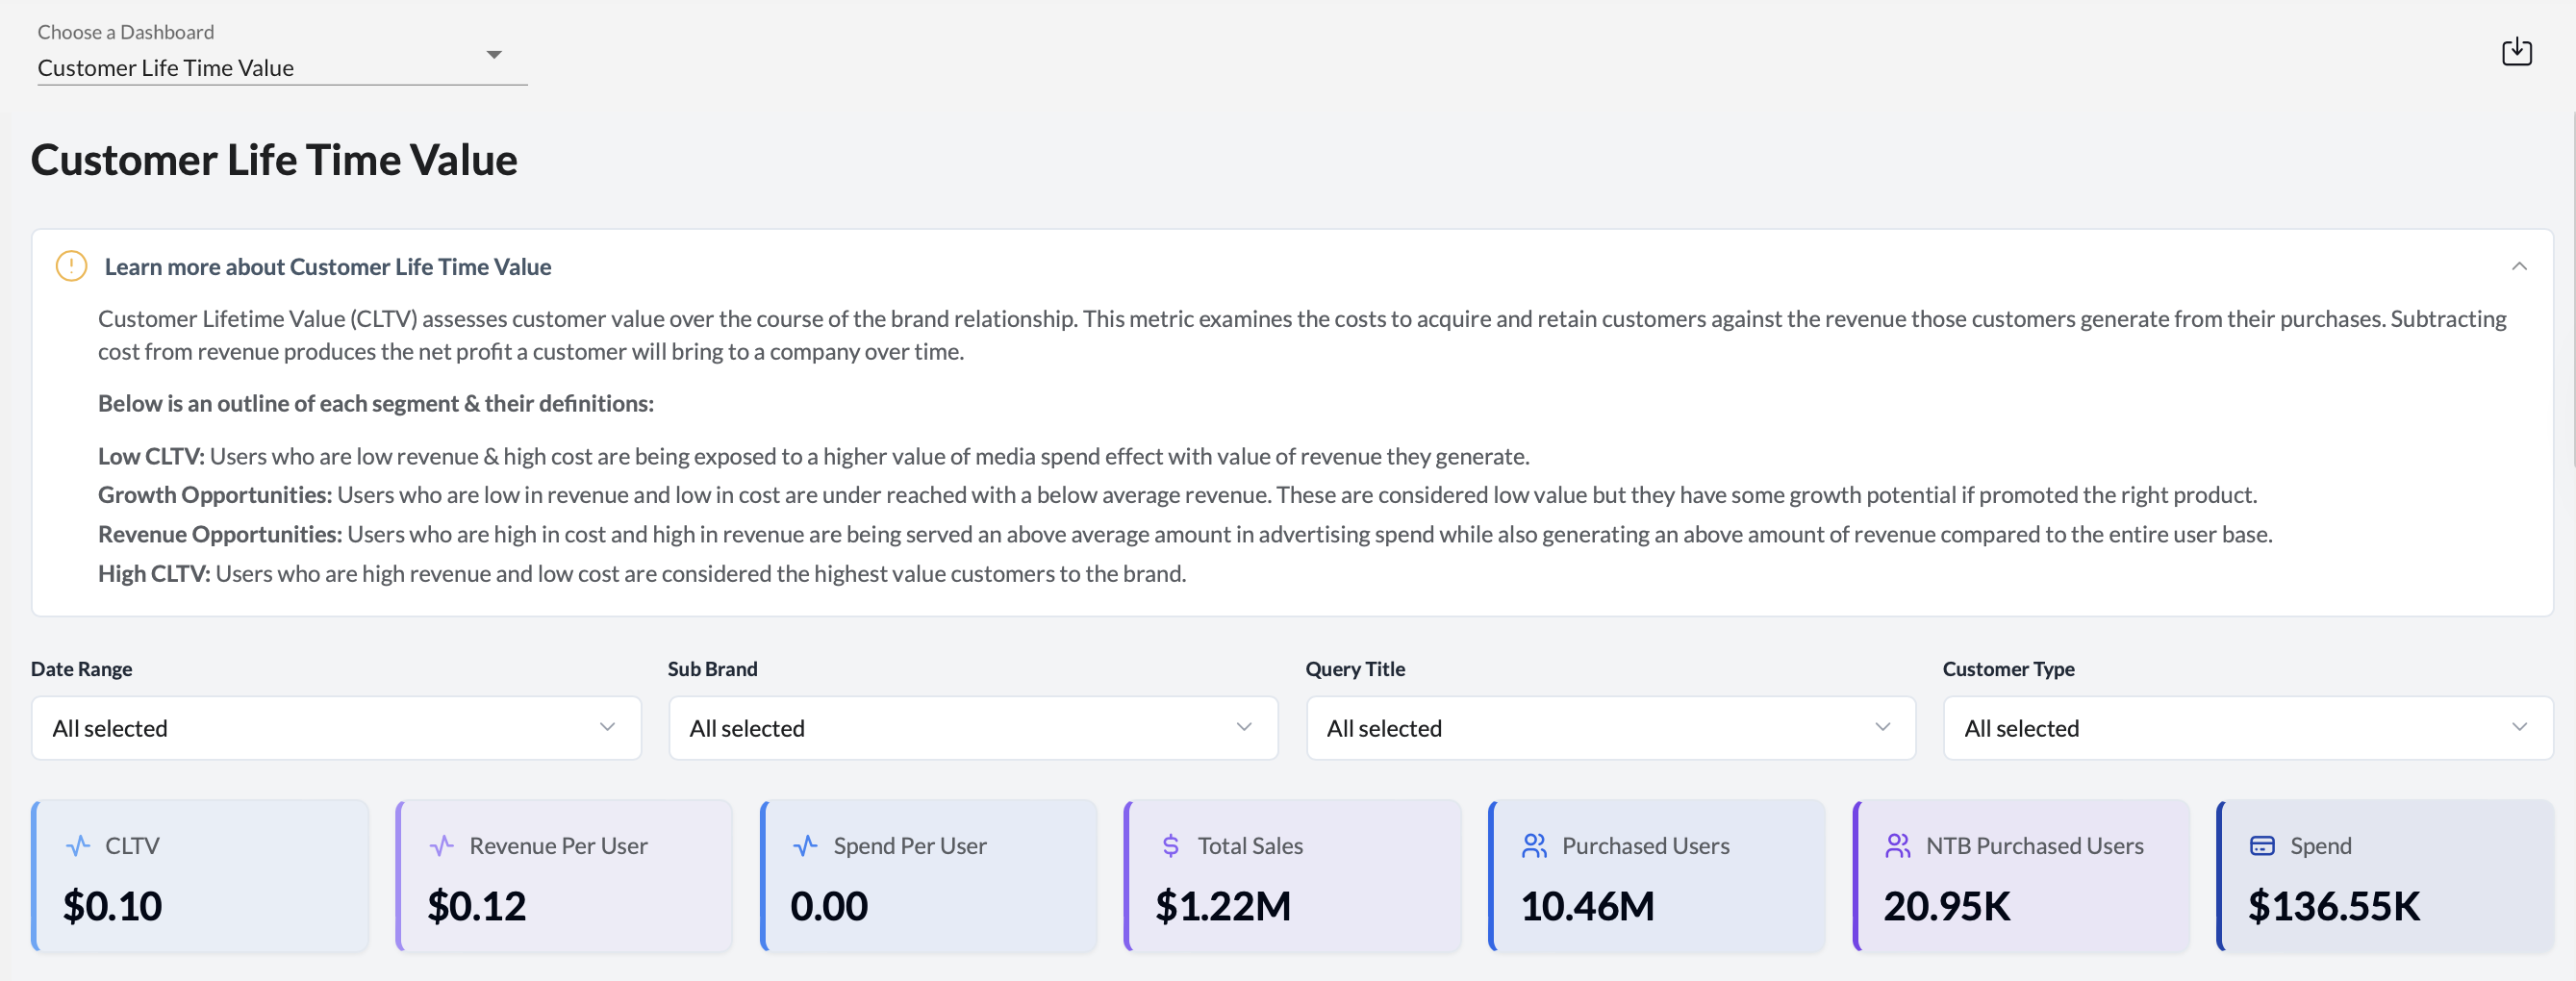
Task: Open the Query Title dropdown
Action: coord(1611,728)
